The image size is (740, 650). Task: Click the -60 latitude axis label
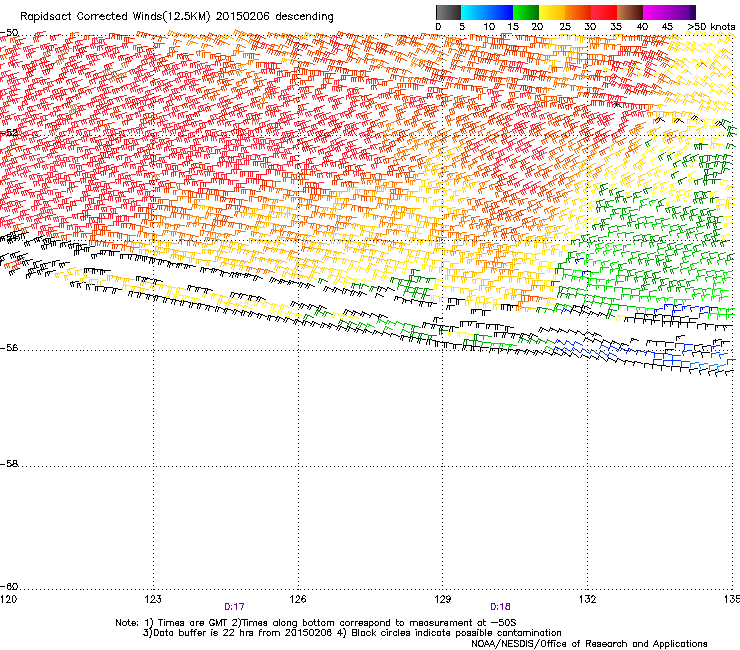click(x=9, y=586)
